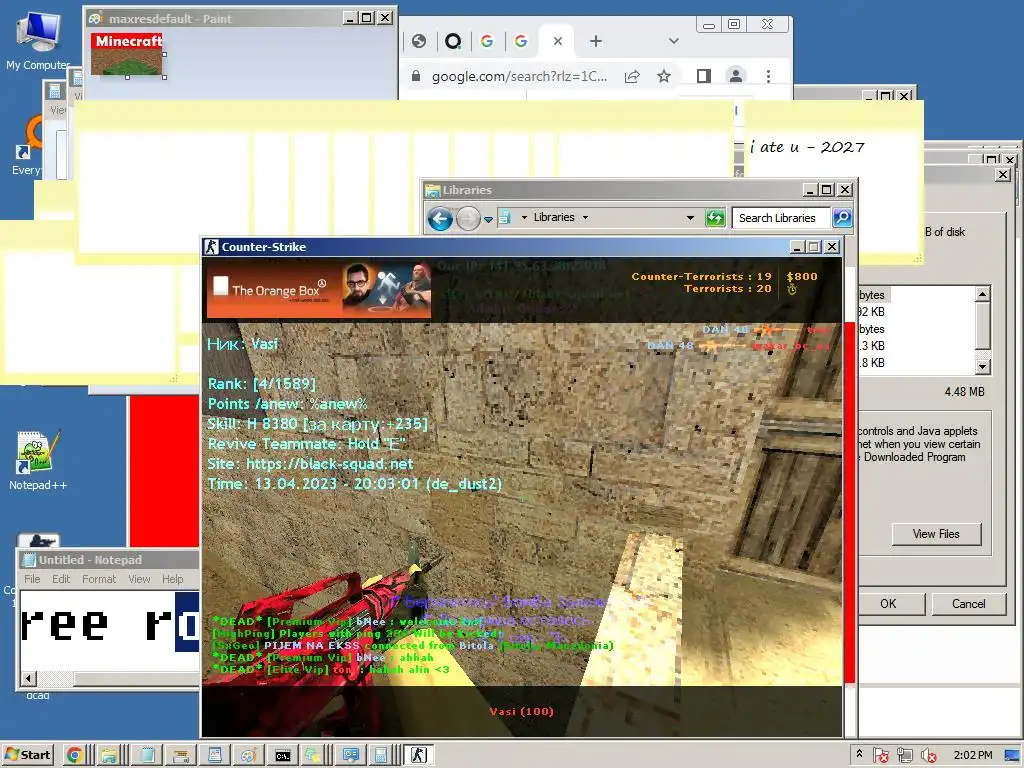Click the Rank: [4/1589] line

pos(262,384)
